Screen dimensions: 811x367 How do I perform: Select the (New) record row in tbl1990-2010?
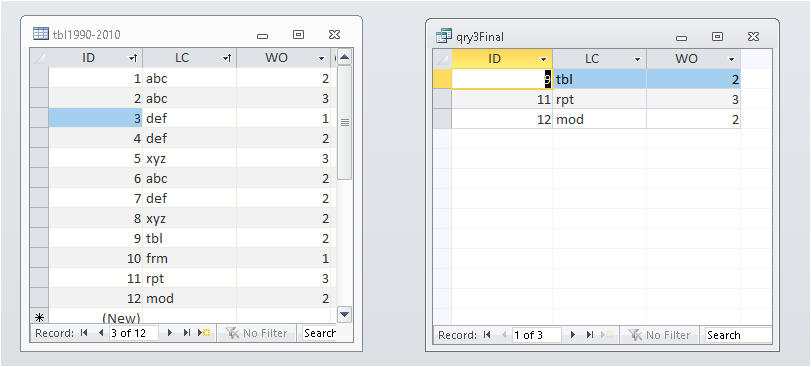[x=39, y=317]
